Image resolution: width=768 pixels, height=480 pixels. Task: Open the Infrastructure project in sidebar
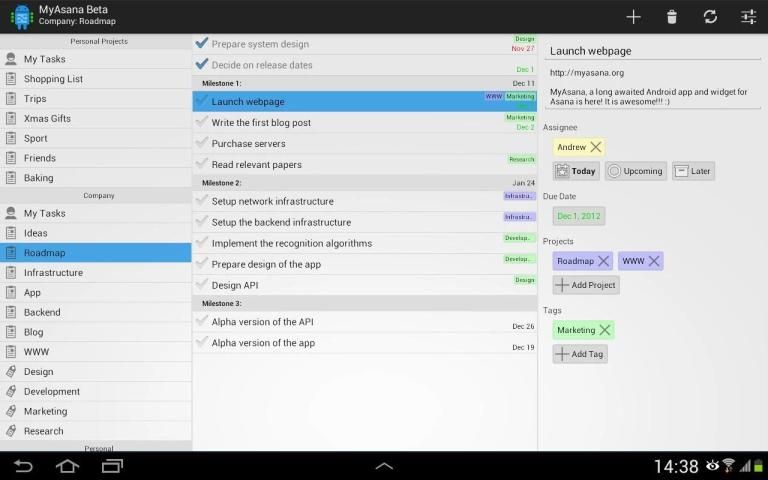(x=53, y=272)
